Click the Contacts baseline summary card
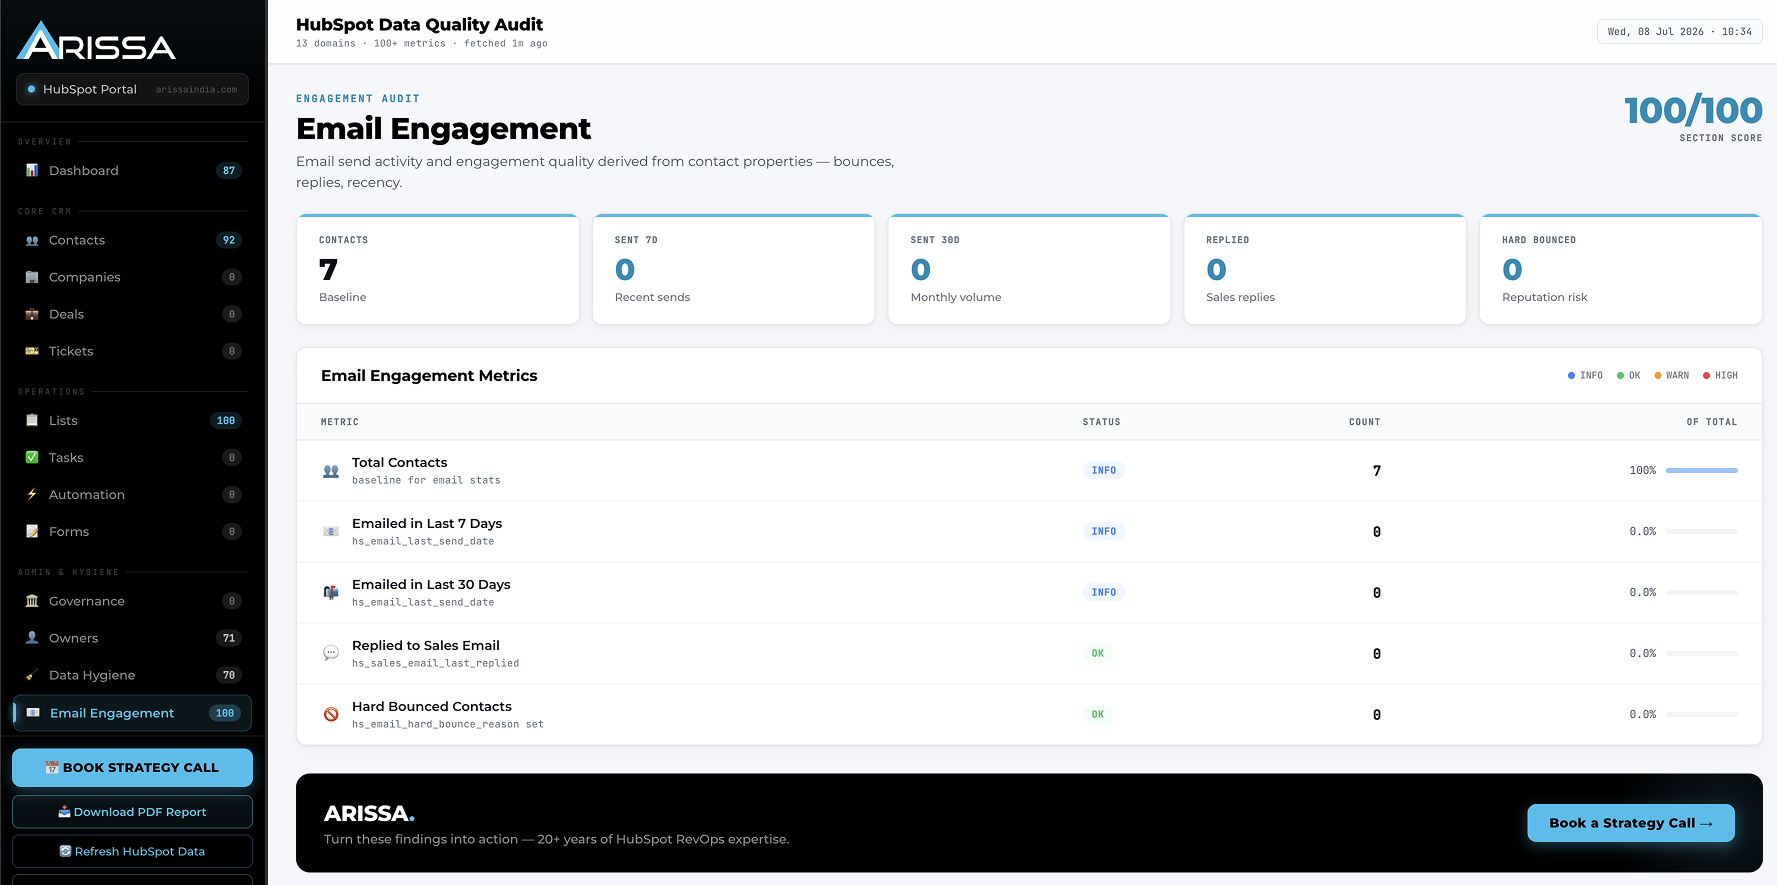This screenshot has height=885, width=1777. click(x=438, y=269)
